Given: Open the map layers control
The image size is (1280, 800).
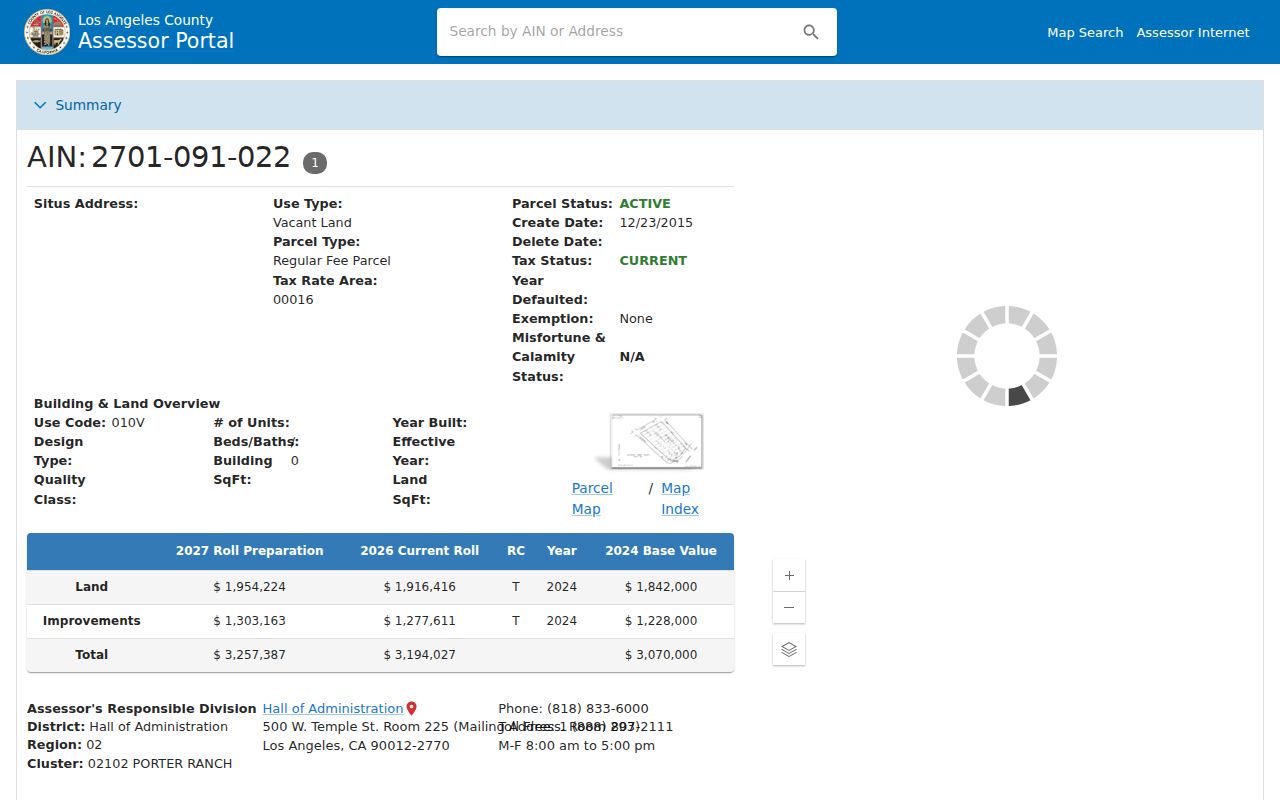Looking at the screenshot, I should click(x=789, y=649).
